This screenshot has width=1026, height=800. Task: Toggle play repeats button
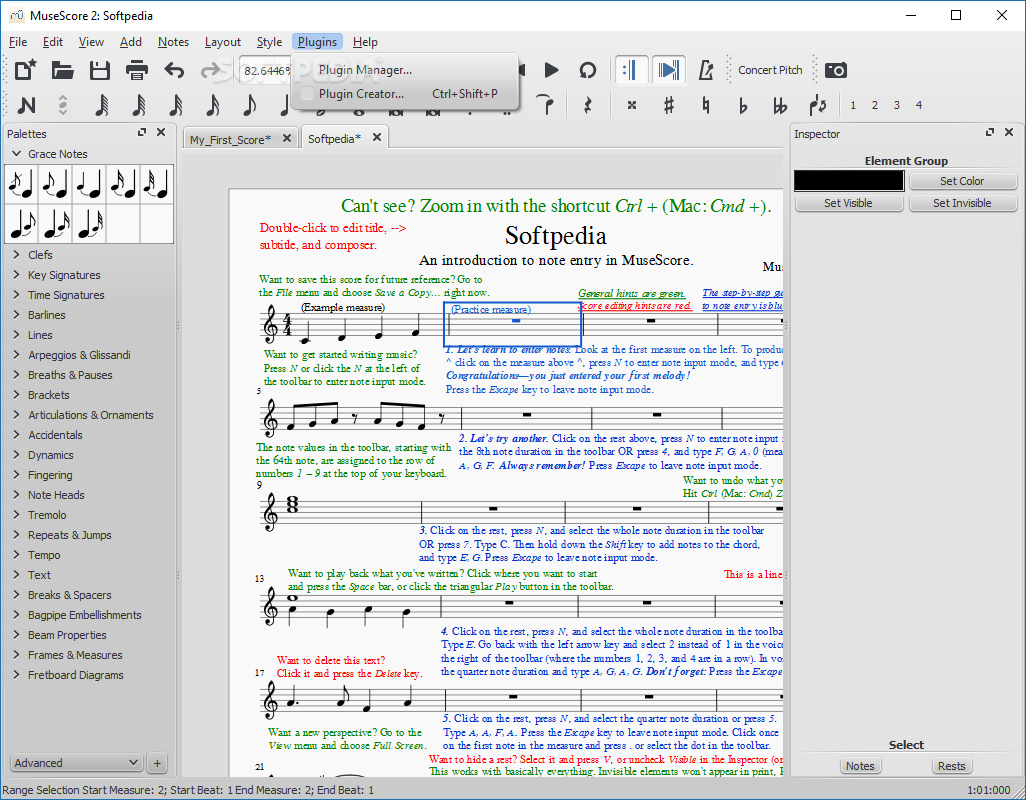pos(631,70)
